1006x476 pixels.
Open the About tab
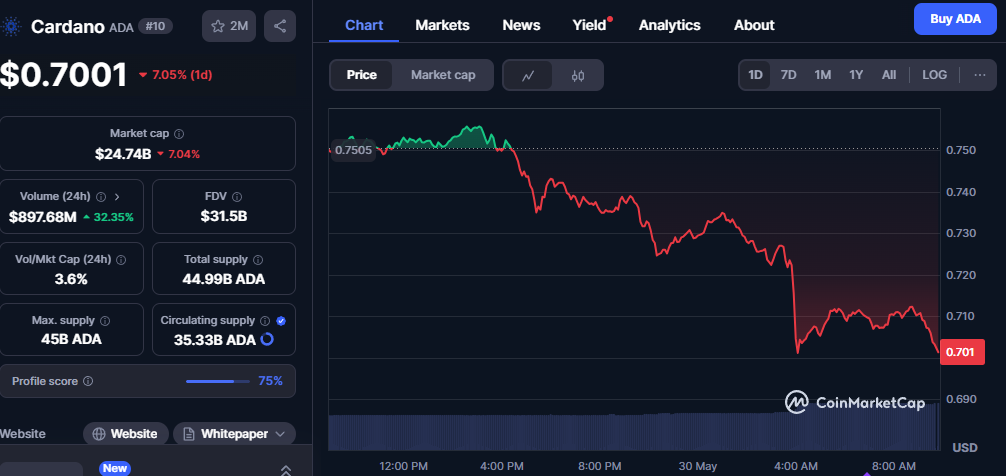[x=754, y=25]
